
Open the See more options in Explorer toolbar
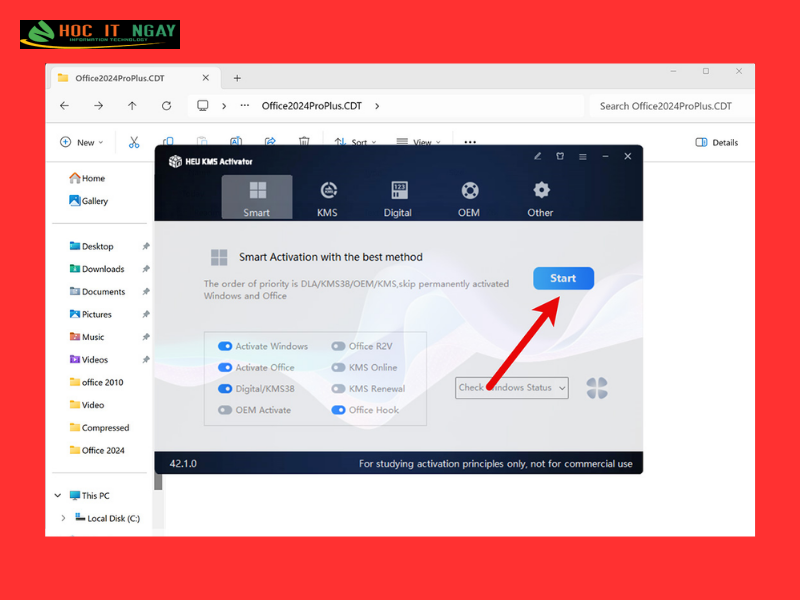click(x=470, y=142)
